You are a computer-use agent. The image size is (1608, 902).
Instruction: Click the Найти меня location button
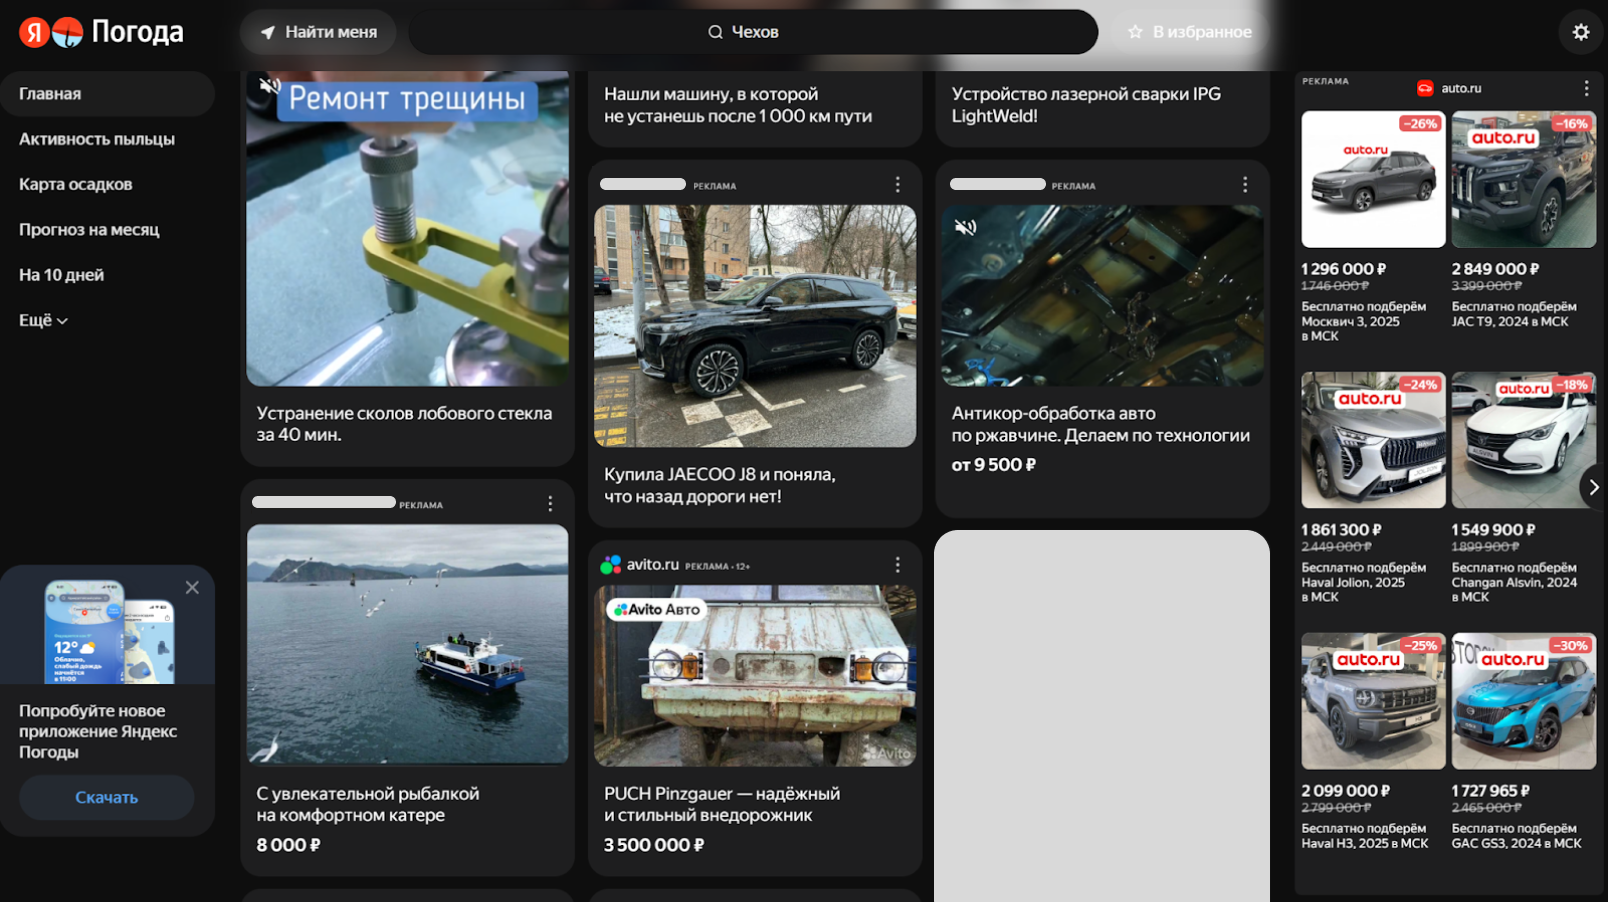[318, 32]
